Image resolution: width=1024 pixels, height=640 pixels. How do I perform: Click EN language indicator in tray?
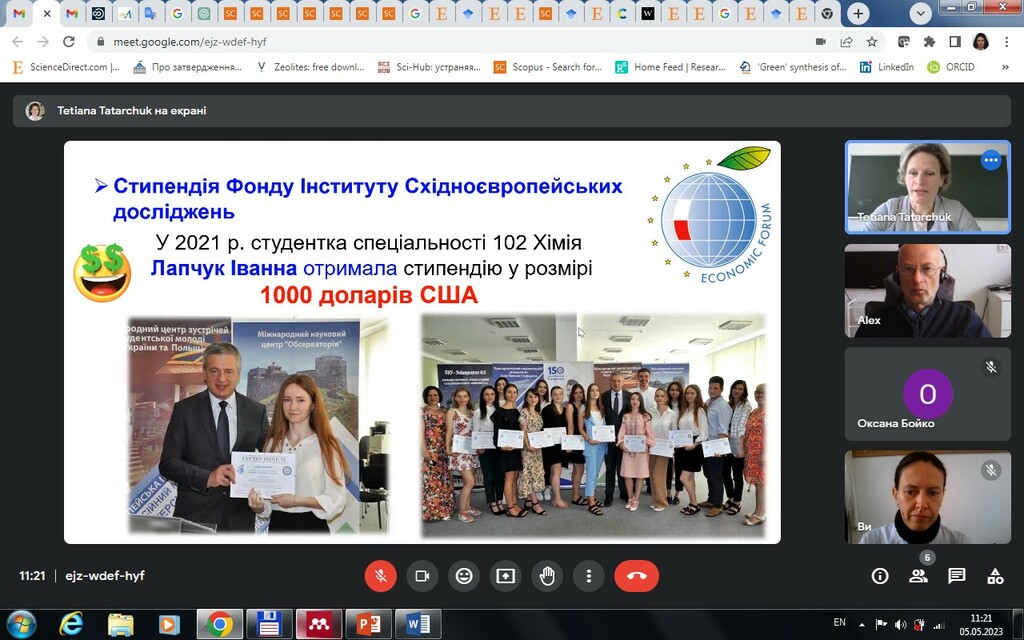click(x=840, y=622)
